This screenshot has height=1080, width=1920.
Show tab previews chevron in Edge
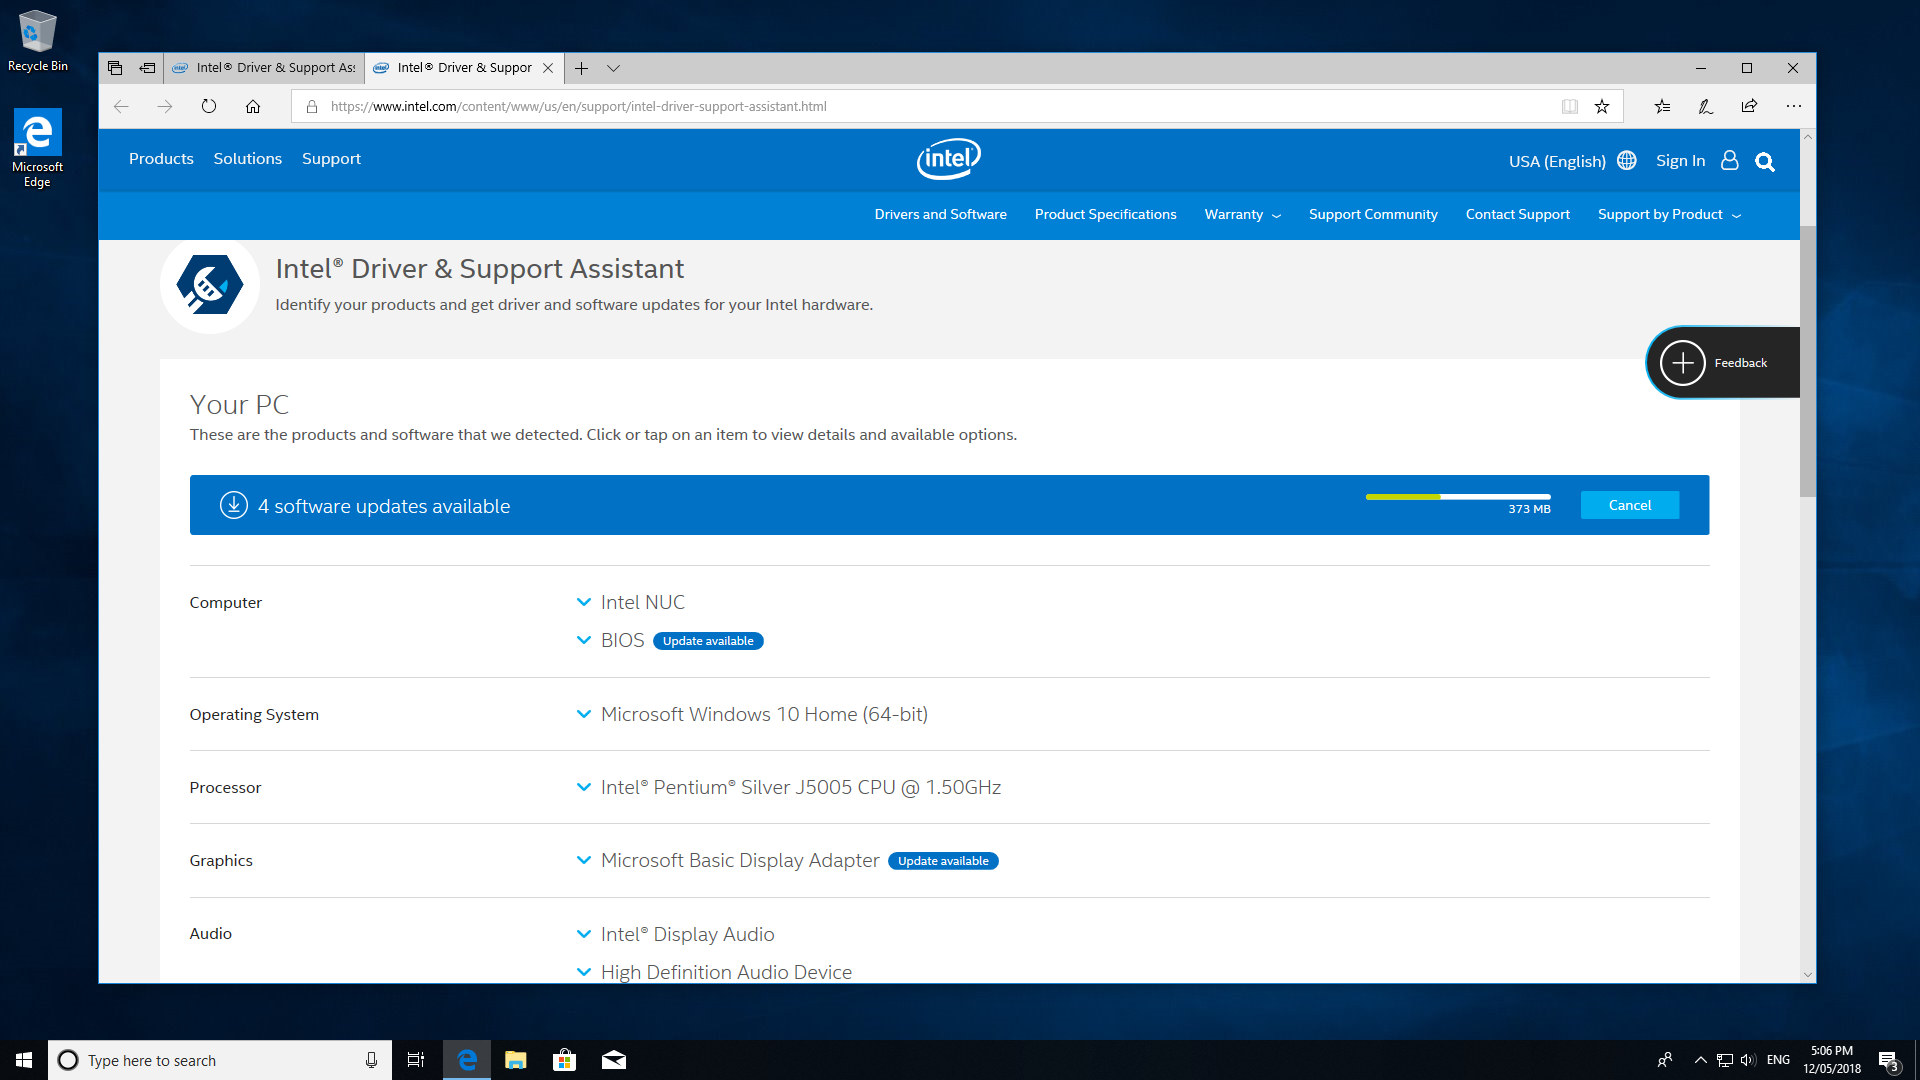[614, 68]
